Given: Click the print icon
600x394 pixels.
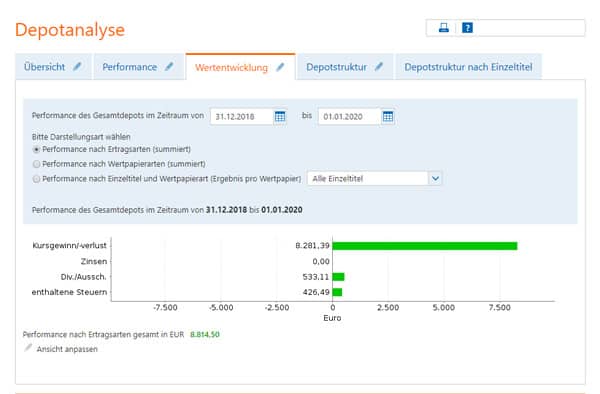Looking at the screenshot, I should click(444, 28).
